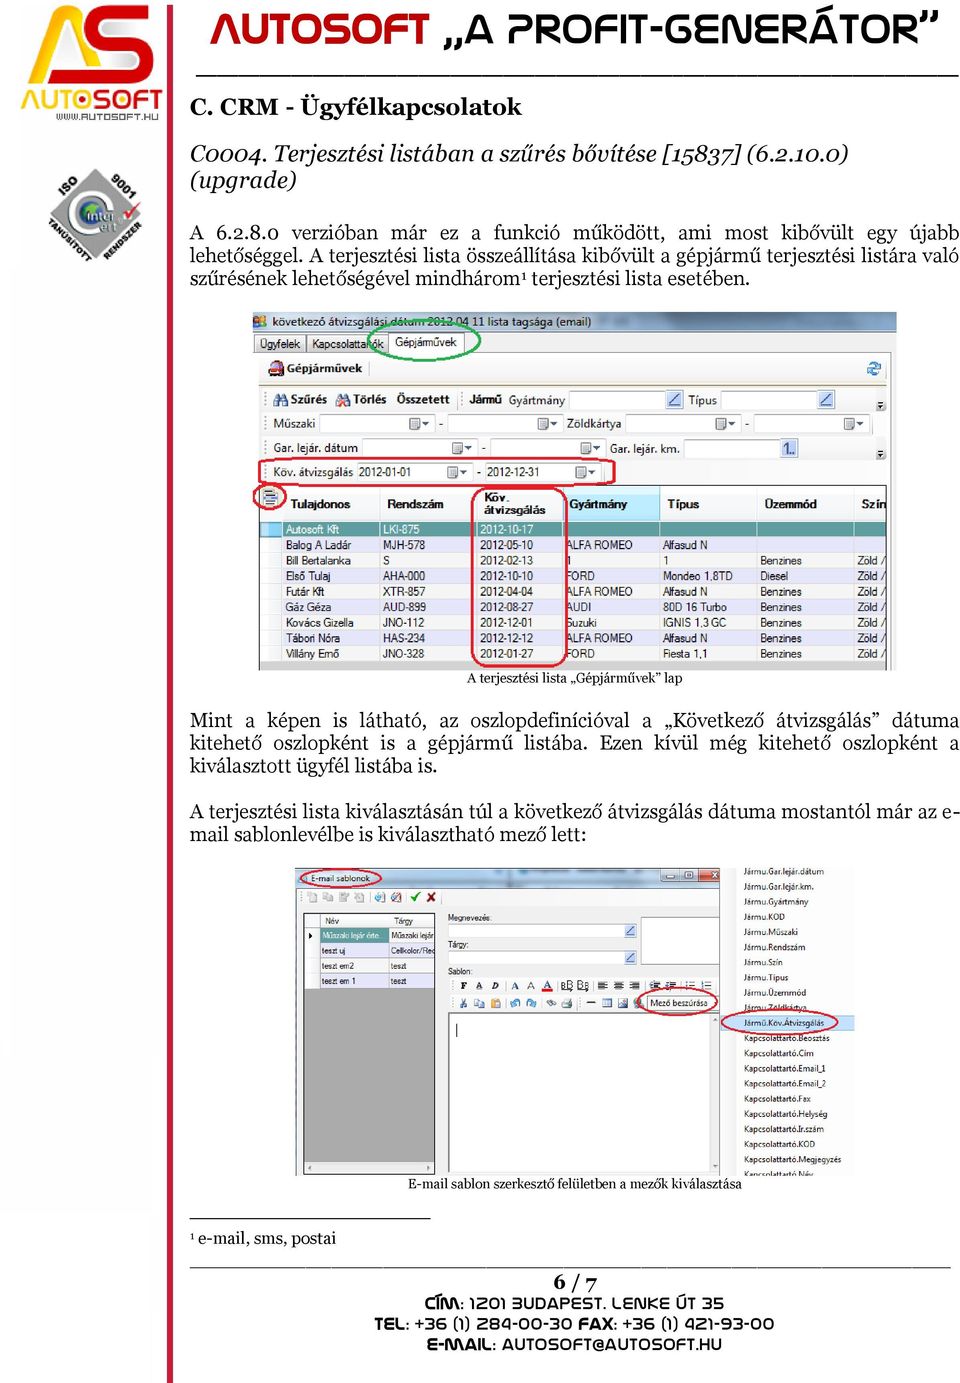Screen dimensions: 960x1383
Task: Click into the Gar. lejár. km. input field
Action: point(731,448)
